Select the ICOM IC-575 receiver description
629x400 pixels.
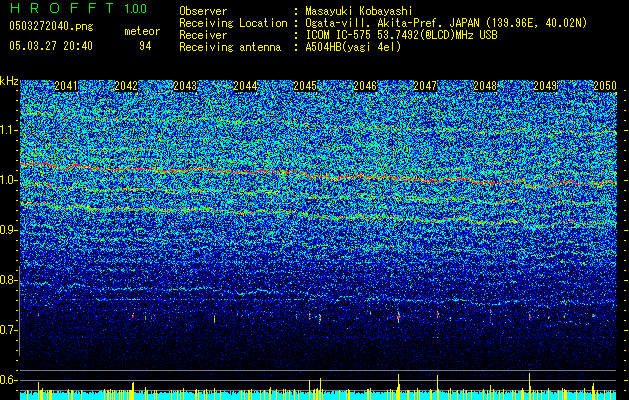[x=401, y=35]
